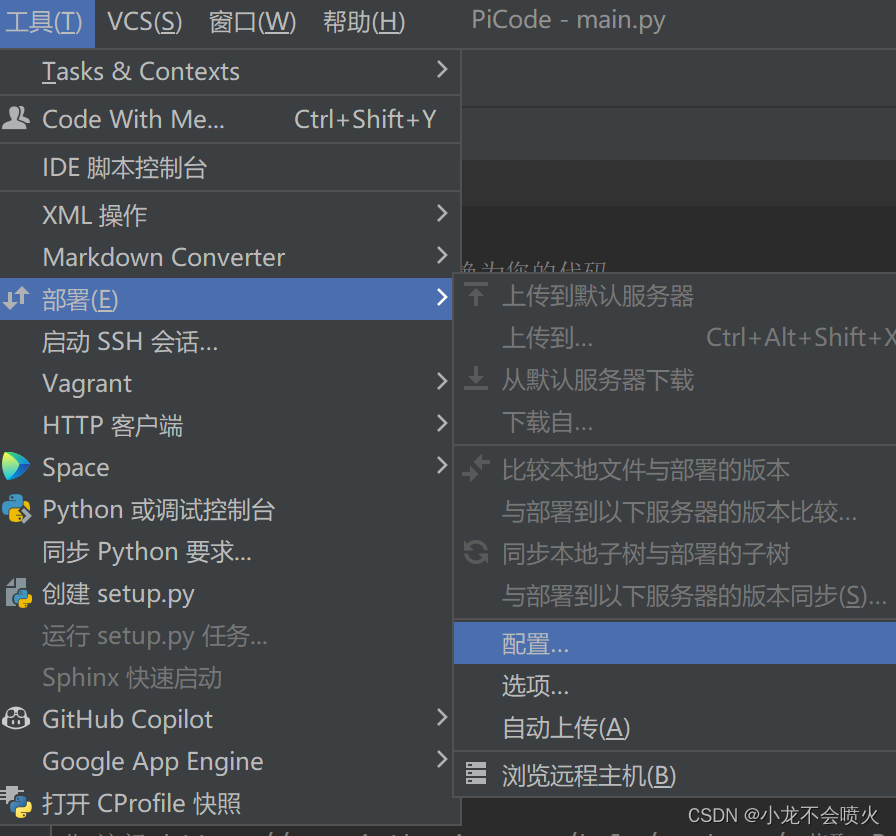Click the sync icon beside 同步本地子树与部署的子树
The image size is (896, 836).
(475, 553)
